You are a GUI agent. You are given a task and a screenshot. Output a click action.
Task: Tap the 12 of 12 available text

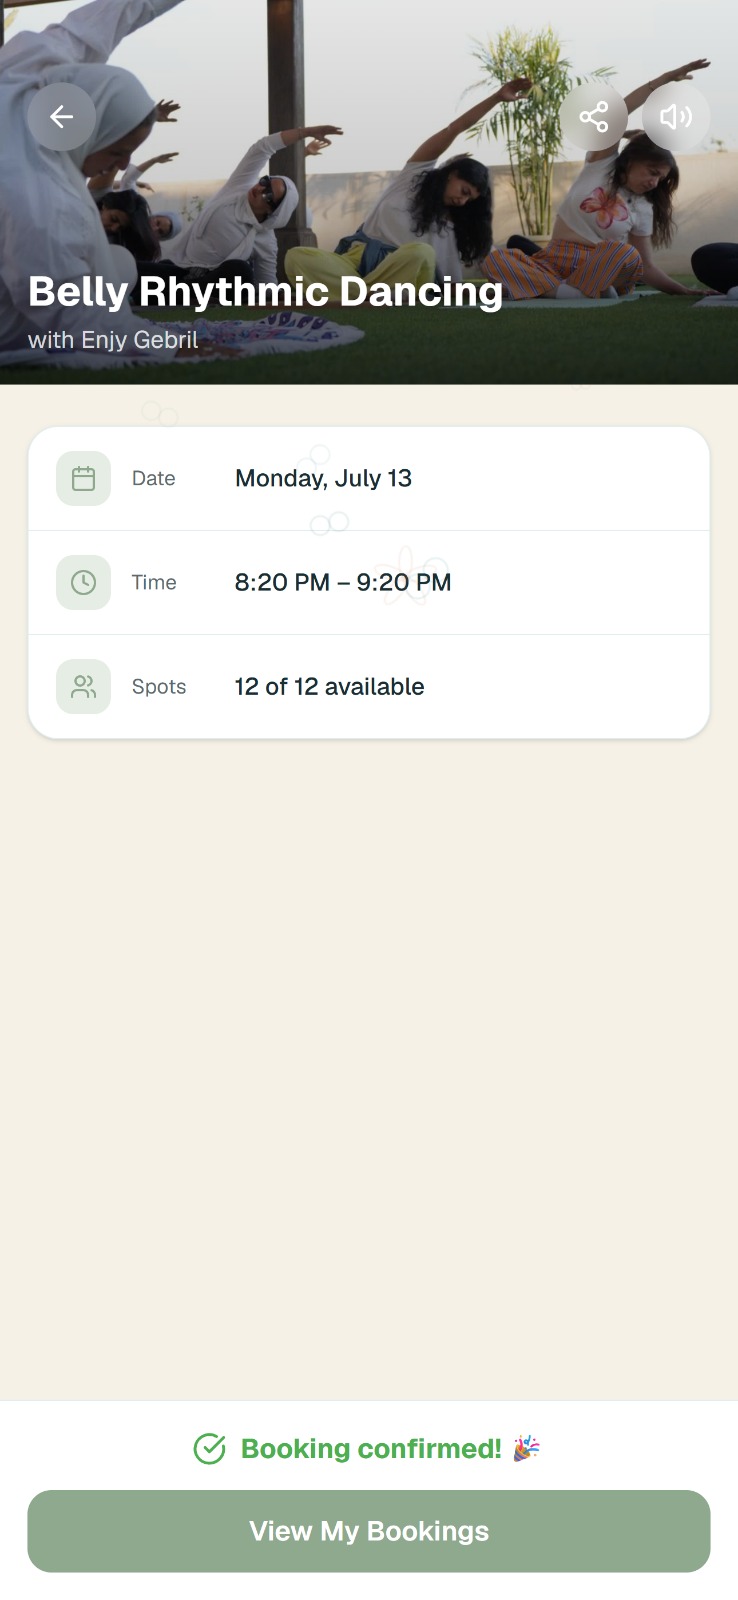point(329,686)
